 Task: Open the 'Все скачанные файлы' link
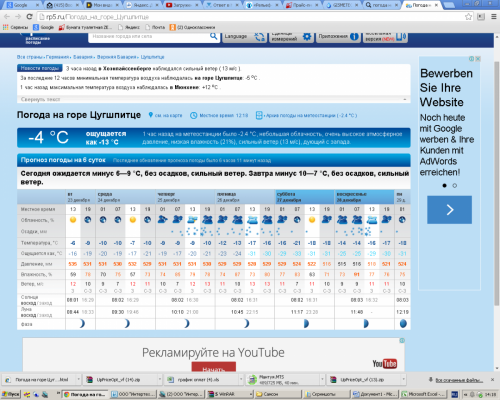tap(459, 380)
